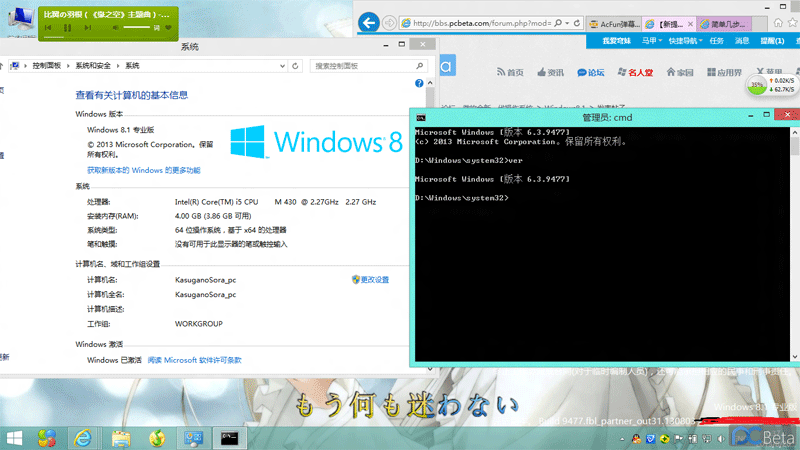Pause the music player widget
This screenshot has height=450, width=800.
66,28
